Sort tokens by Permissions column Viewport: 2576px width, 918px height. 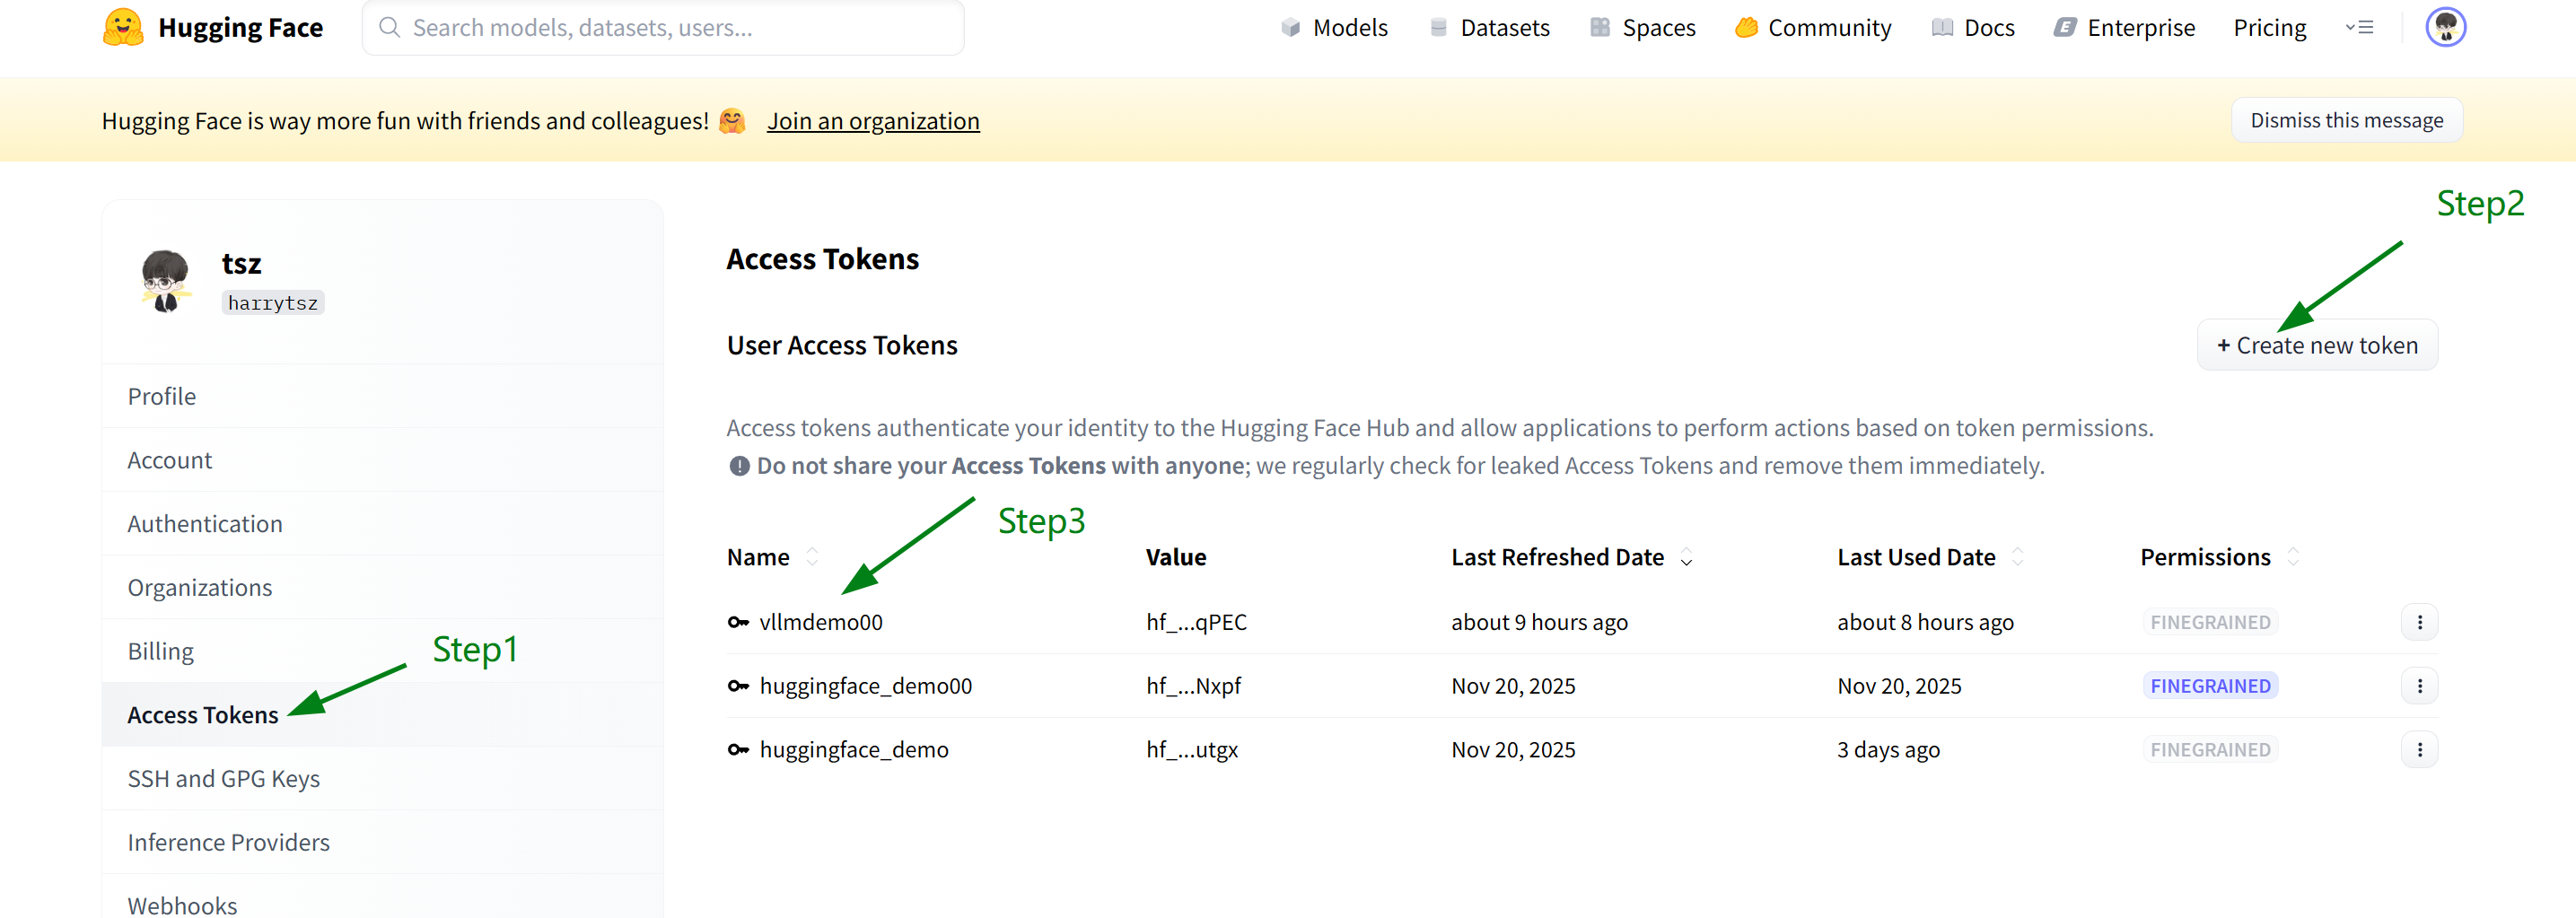pyautogui.click(x=2293, y=557)
